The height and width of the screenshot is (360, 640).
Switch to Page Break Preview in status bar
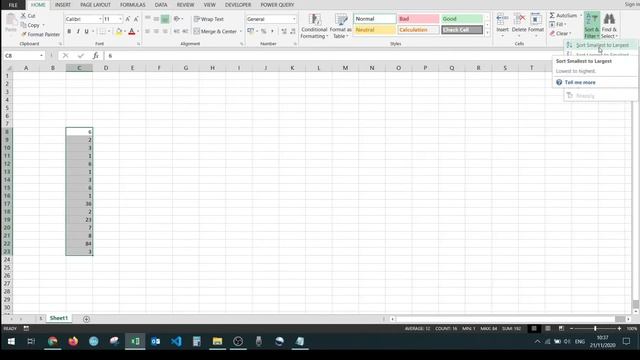pyautogui.click(x=561, y=329)
